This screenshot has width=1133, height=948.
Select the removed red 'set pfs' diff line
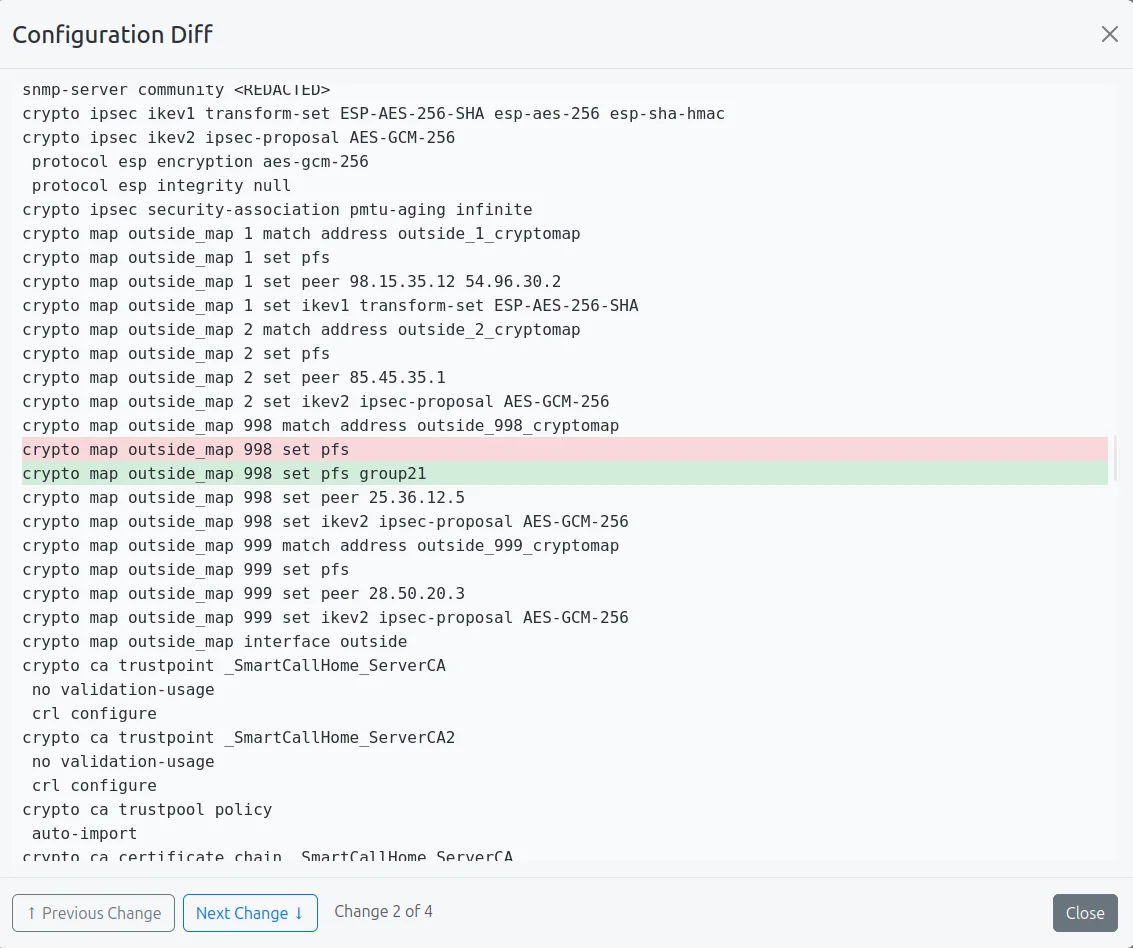[186, 449]
